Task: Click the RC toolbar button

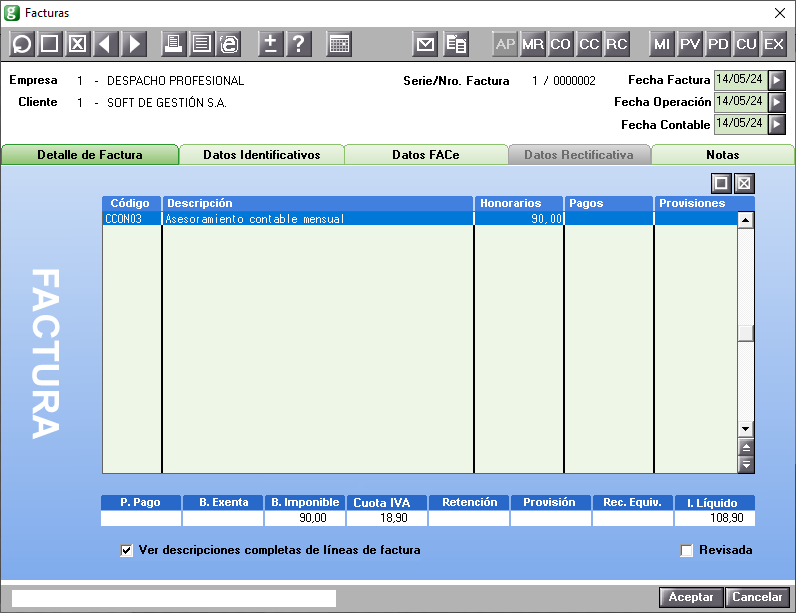Action: click(x=617, y=44)
